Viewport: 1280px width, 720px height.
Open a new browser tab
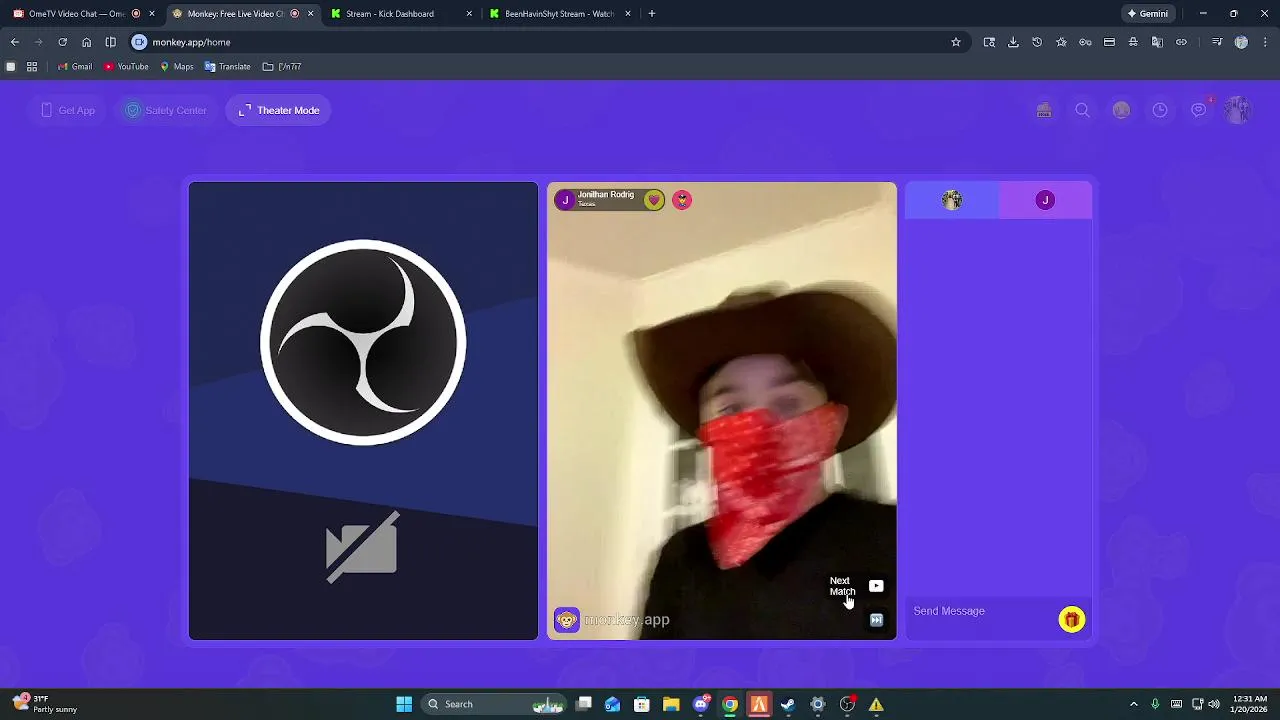coord(652,14)
